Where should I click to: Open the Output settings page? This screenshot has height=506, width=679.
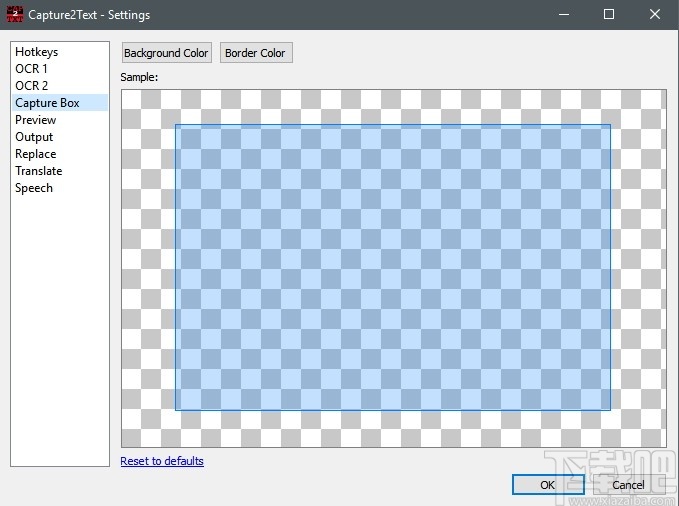[x=60, y=136]
